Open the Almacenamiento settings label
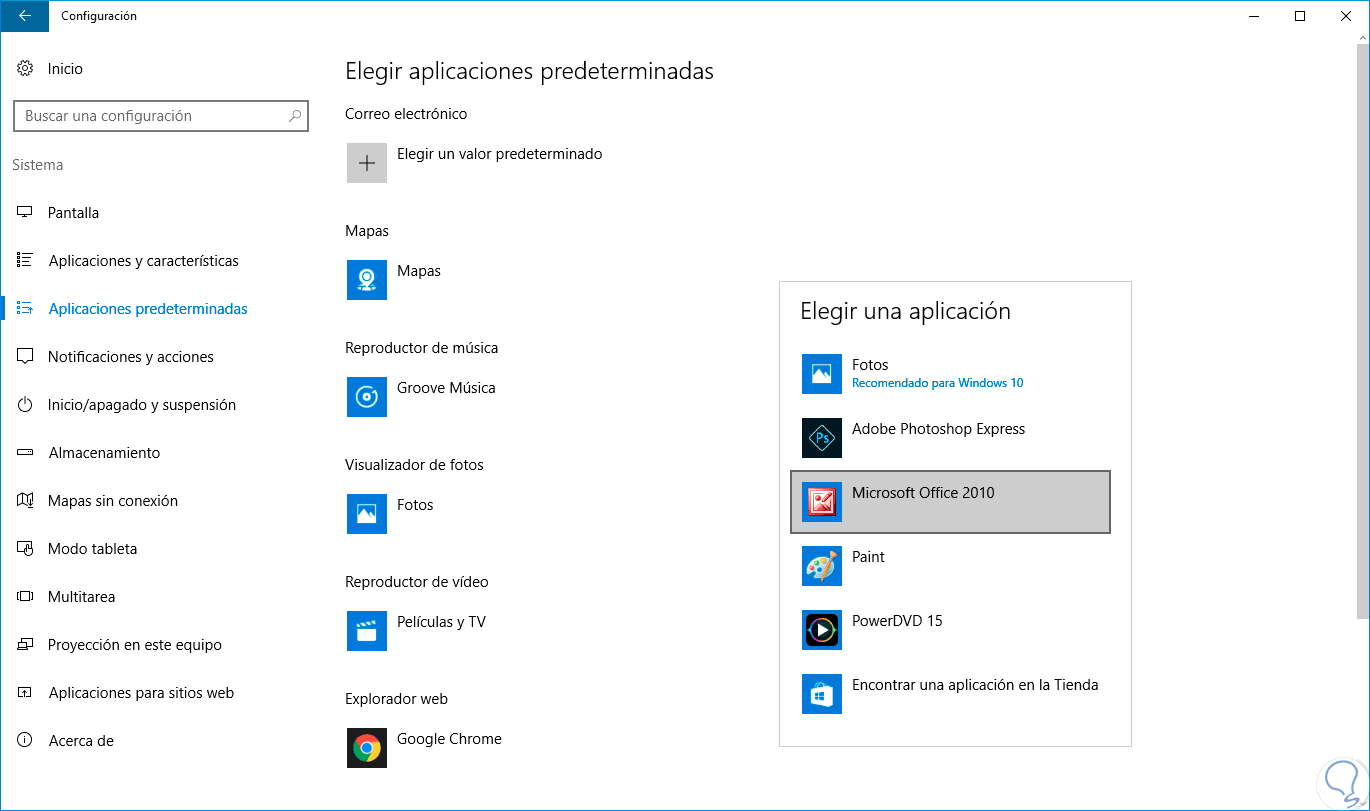The width and height of the screenshot is (1370, 811). (104, 453)
